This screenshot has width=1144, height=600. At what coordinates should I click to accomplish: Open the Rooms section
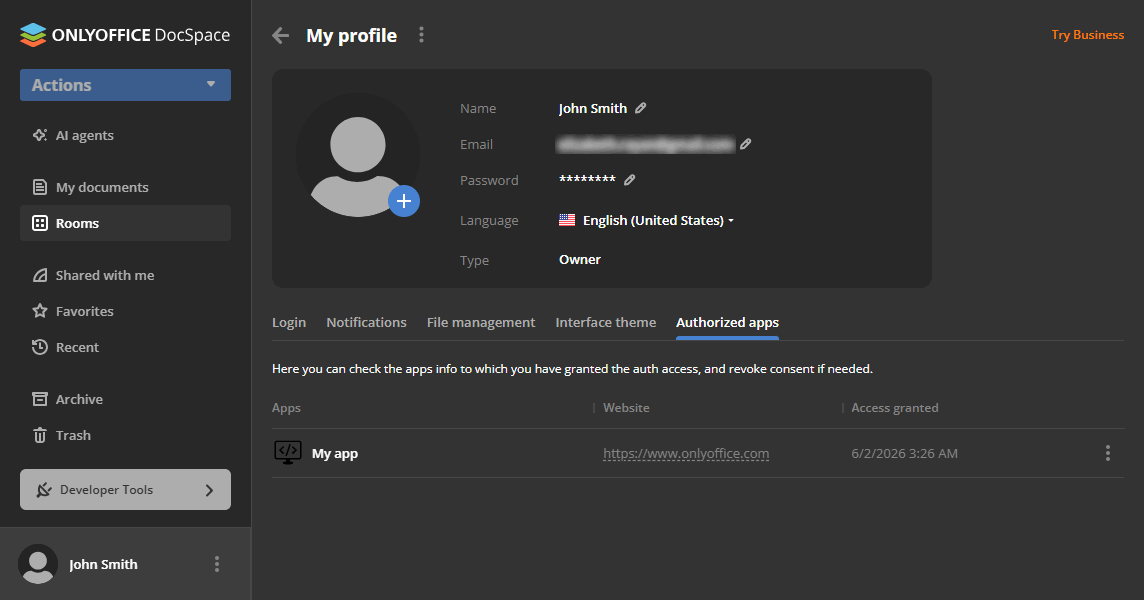(125, 223)
